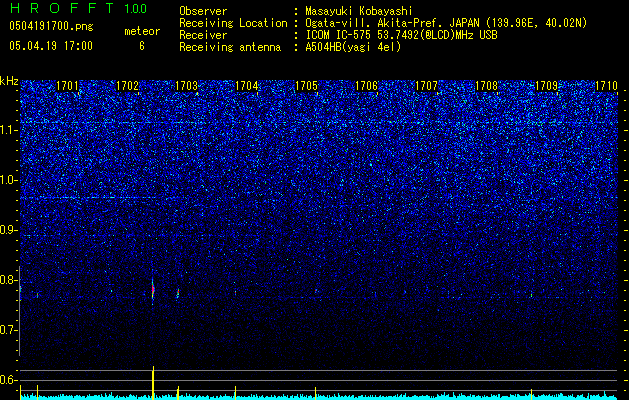This screenshot has width=629, height=400.
Task: Click the version number 1.0.0
Action: coord(135,8)
